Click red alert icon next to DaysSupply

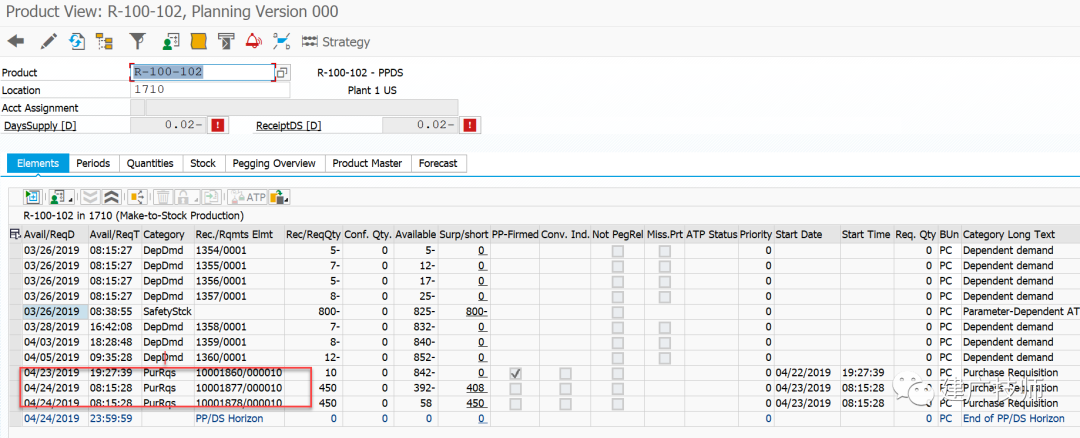coord(218,125)
